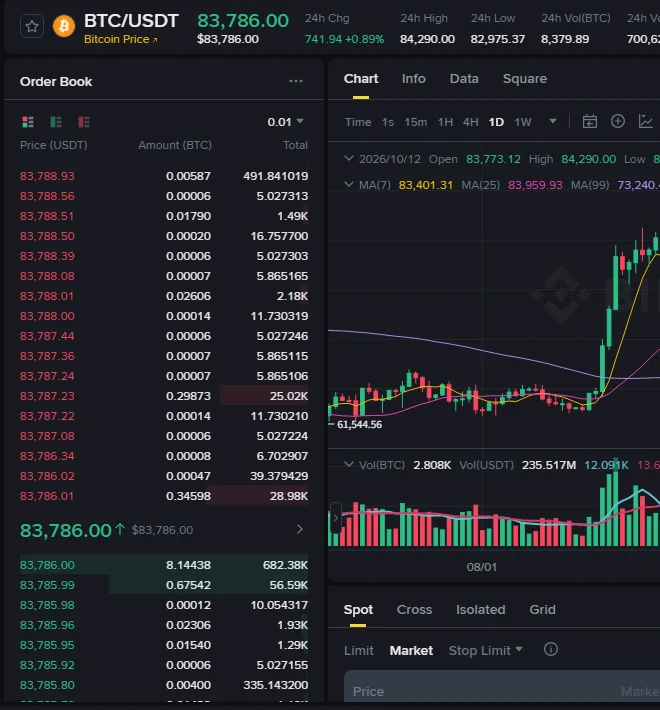Select ask price 83,788.93
Viewport: 660px width, 710px height.
[47, 176]
